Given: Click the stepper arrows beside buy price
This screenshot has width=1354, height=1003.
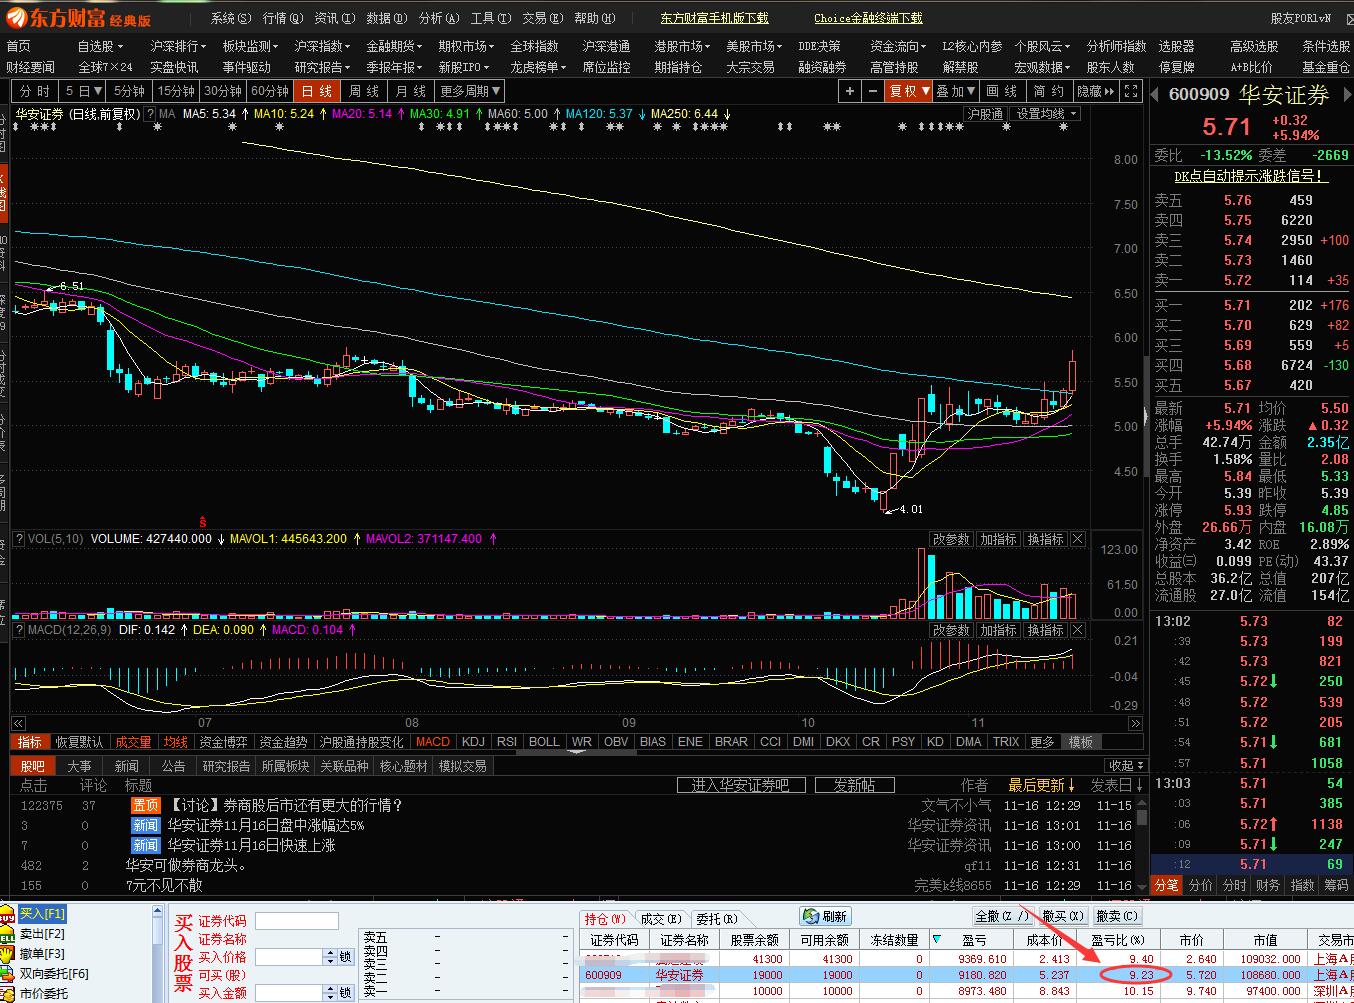Looking at the screenshot, I should pos(330,957).
